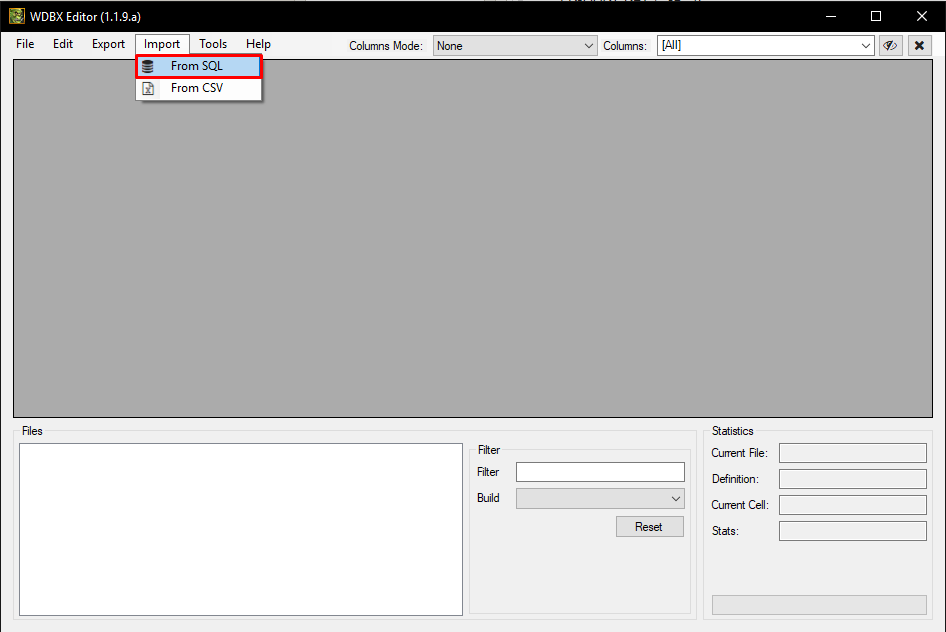Minimize the WDBX Editor window
The height and width of the screenshot is (632, 946).
831,16
